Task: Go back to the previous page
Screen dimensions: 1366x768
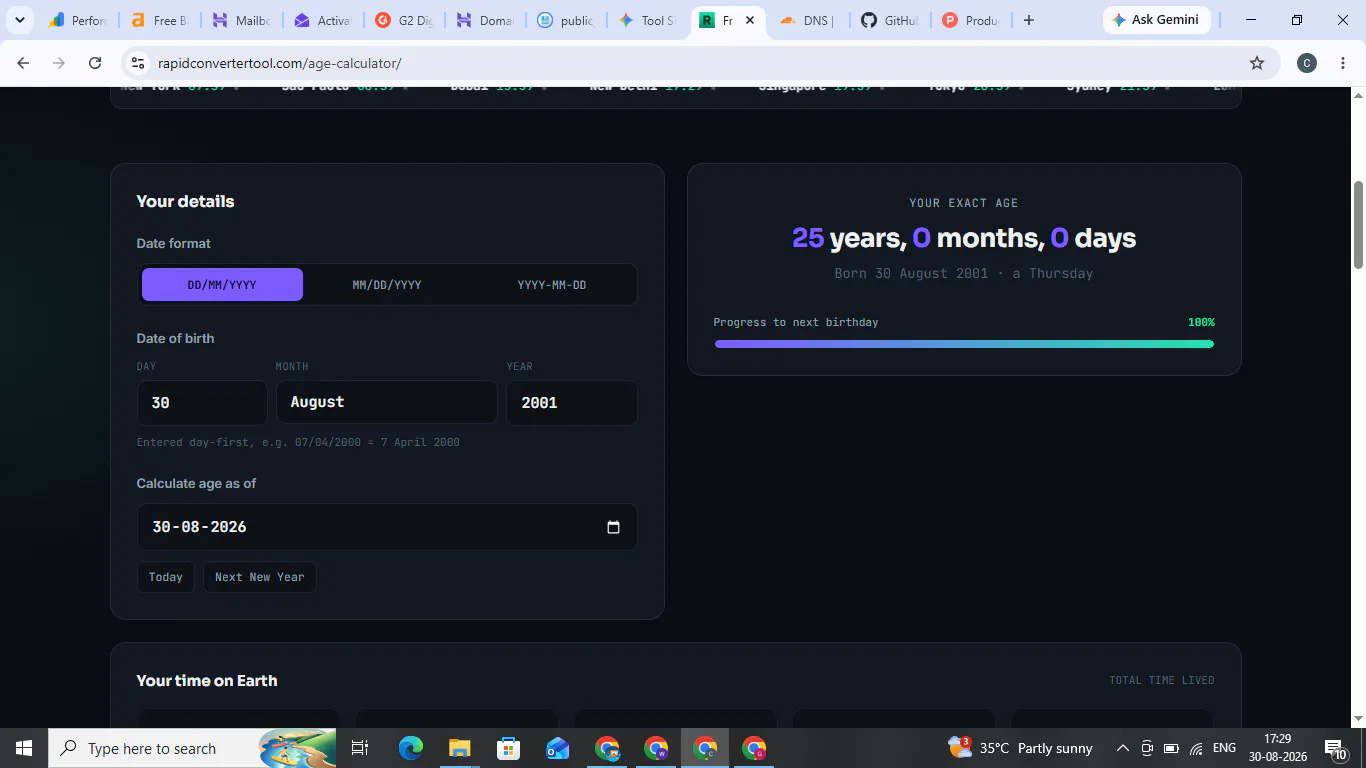Action: (23, 63)
